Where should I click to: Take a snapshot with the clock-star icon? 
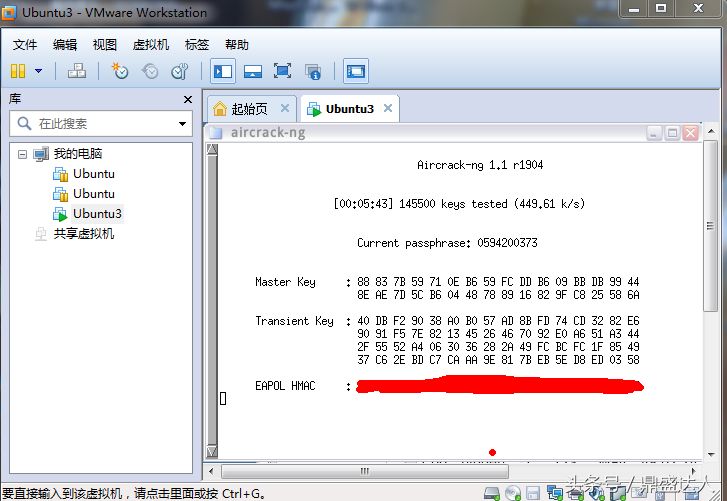(120, 71)
